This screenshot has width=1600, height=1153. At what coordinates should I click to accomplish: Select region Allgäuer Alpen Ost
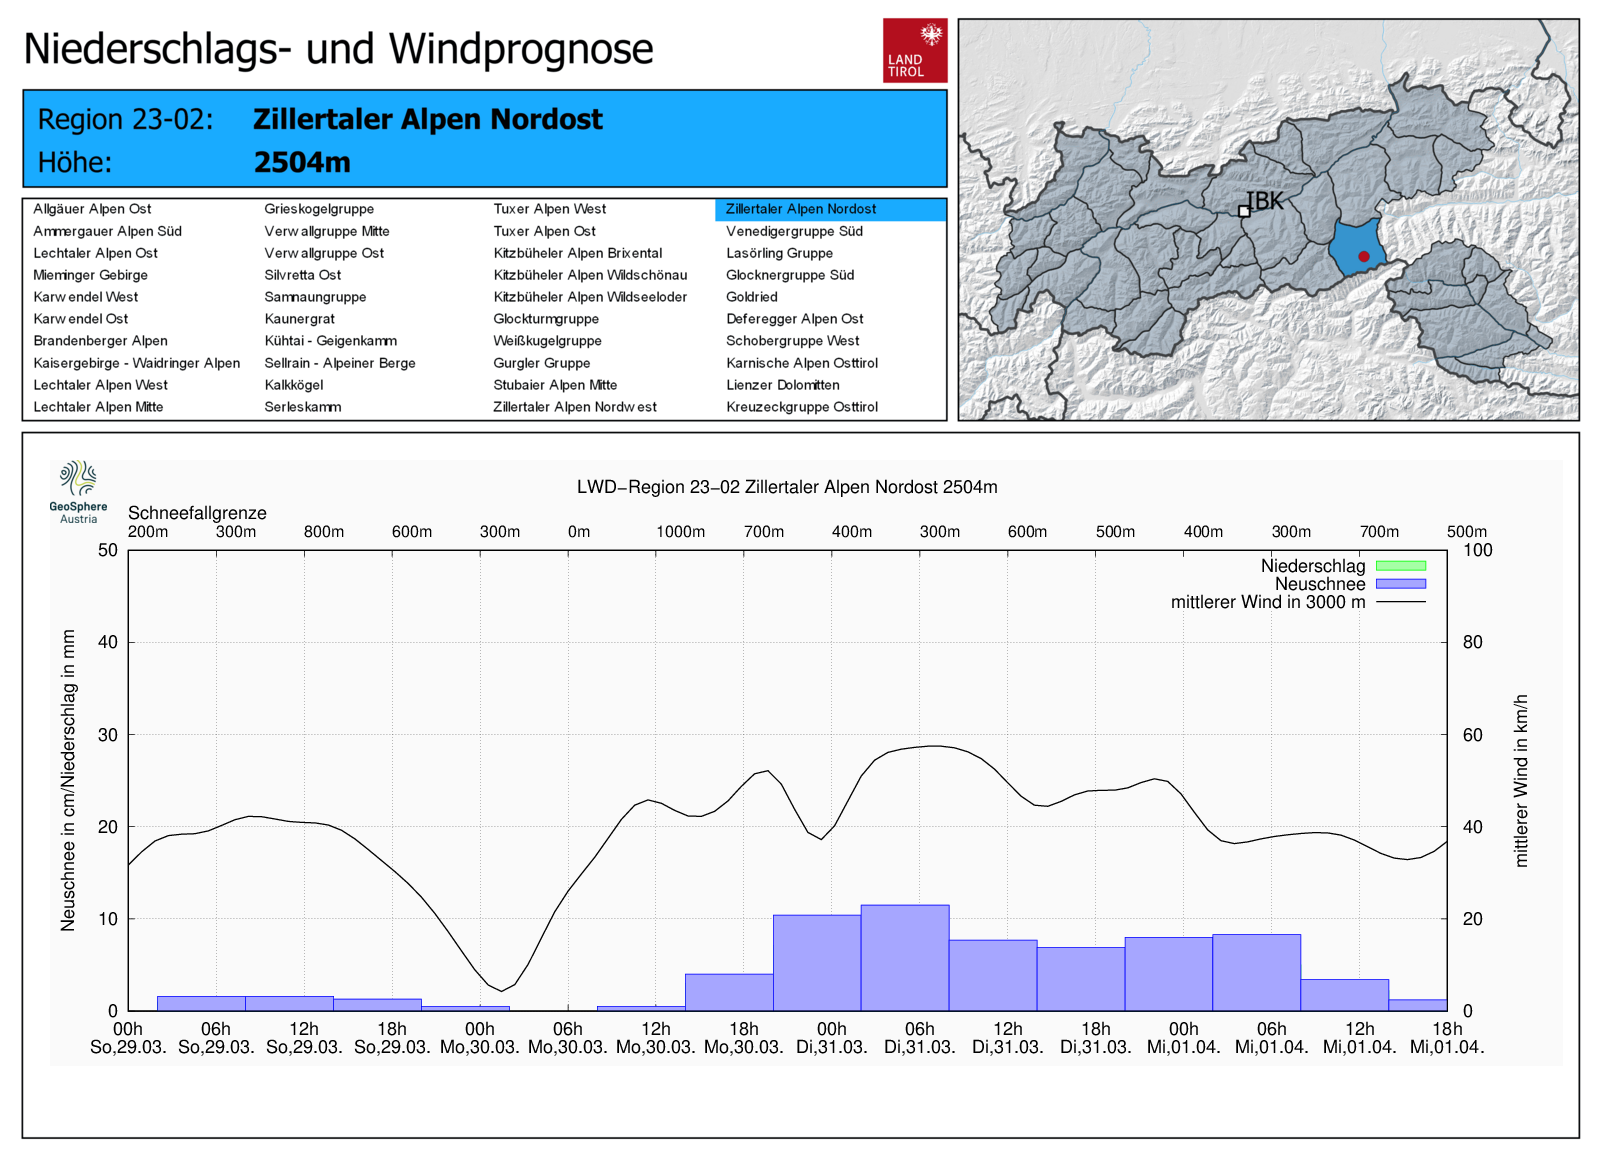[92, 209]
